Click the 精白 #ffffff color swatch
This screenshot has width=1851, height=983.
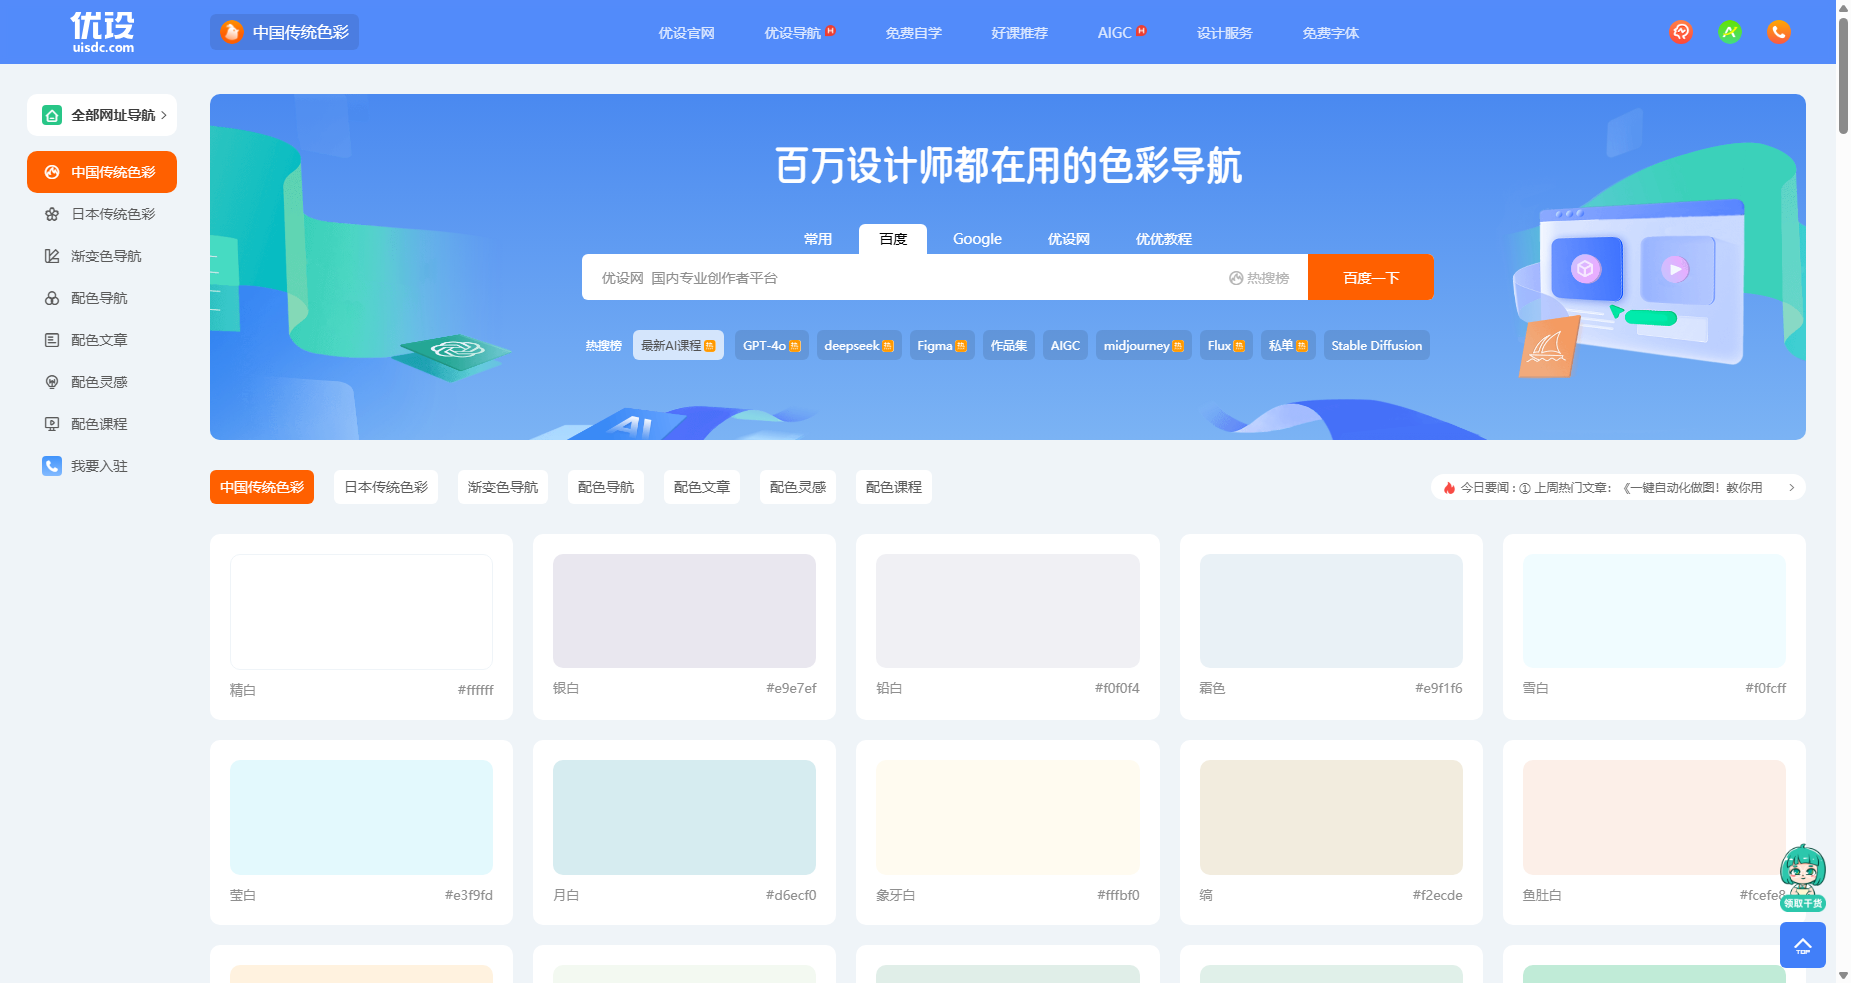click(361, 612)
